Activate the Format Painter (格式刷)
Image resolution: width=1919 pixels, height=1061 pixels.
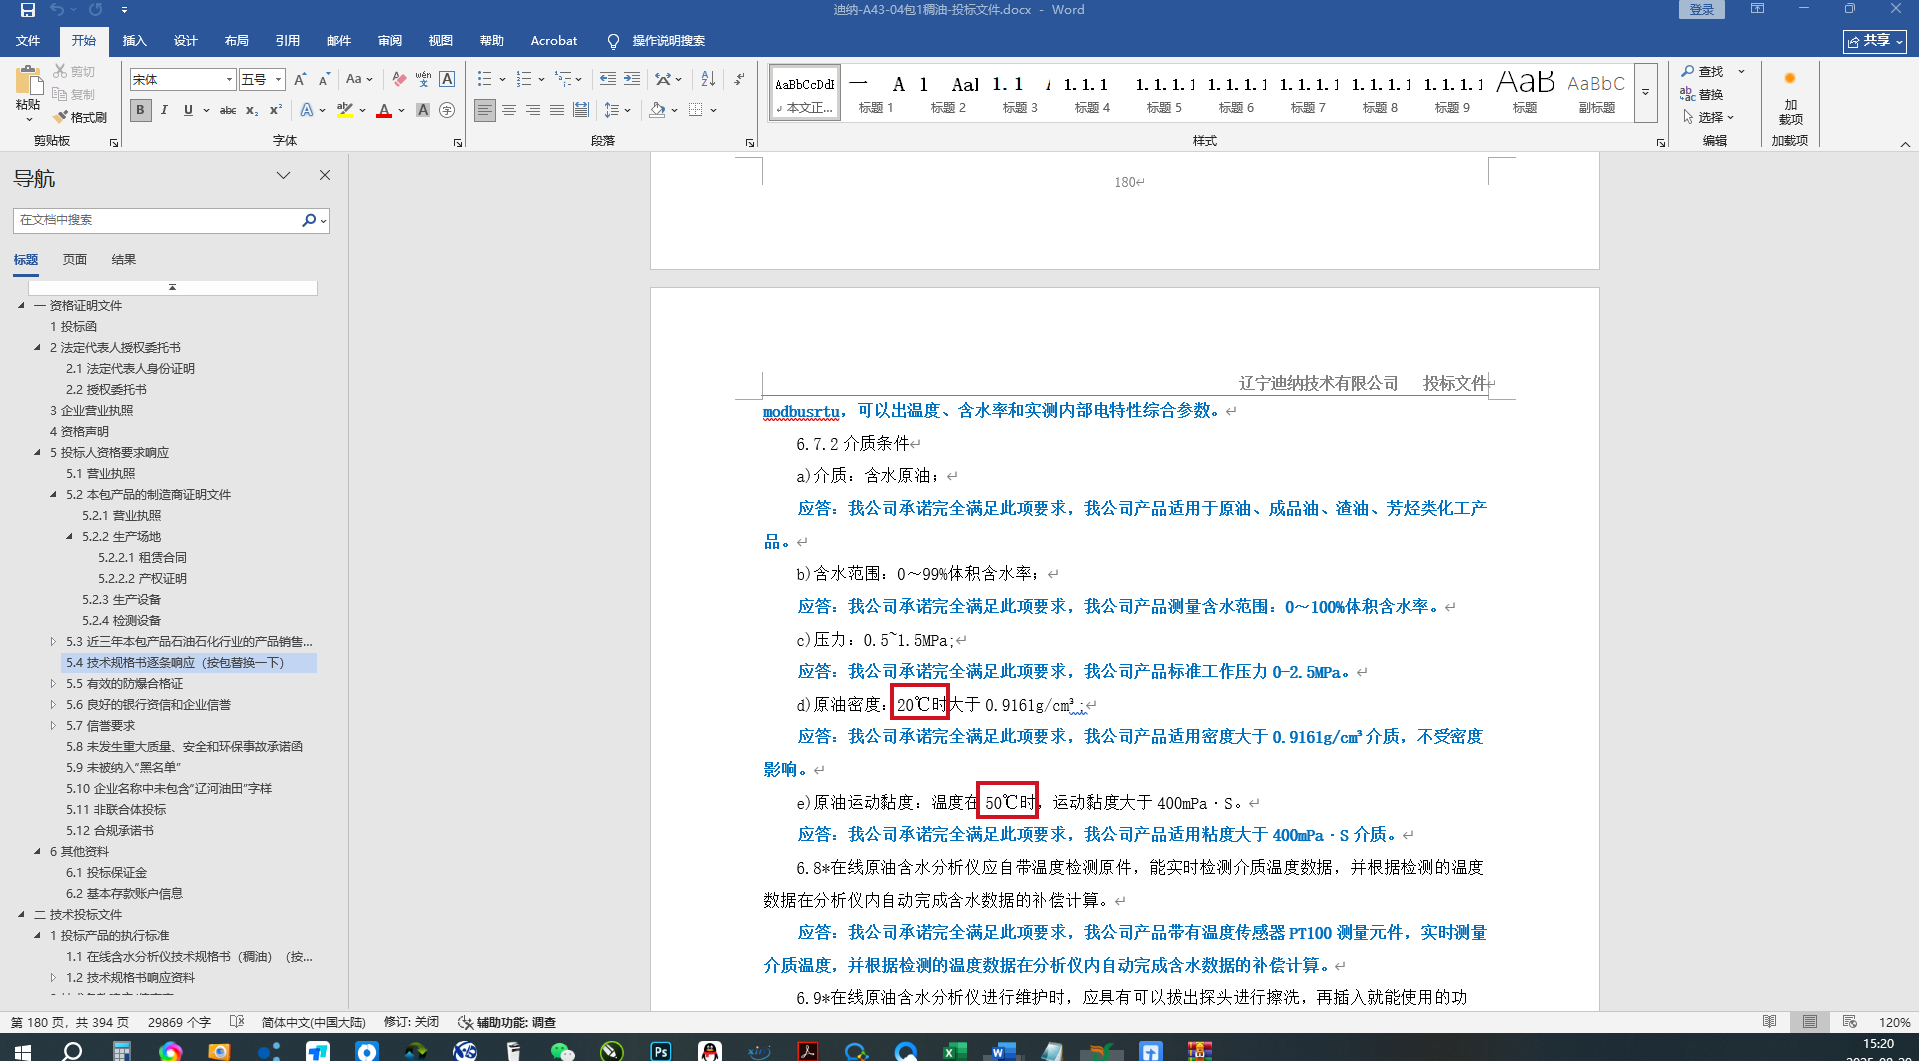(x=80, y=117)
